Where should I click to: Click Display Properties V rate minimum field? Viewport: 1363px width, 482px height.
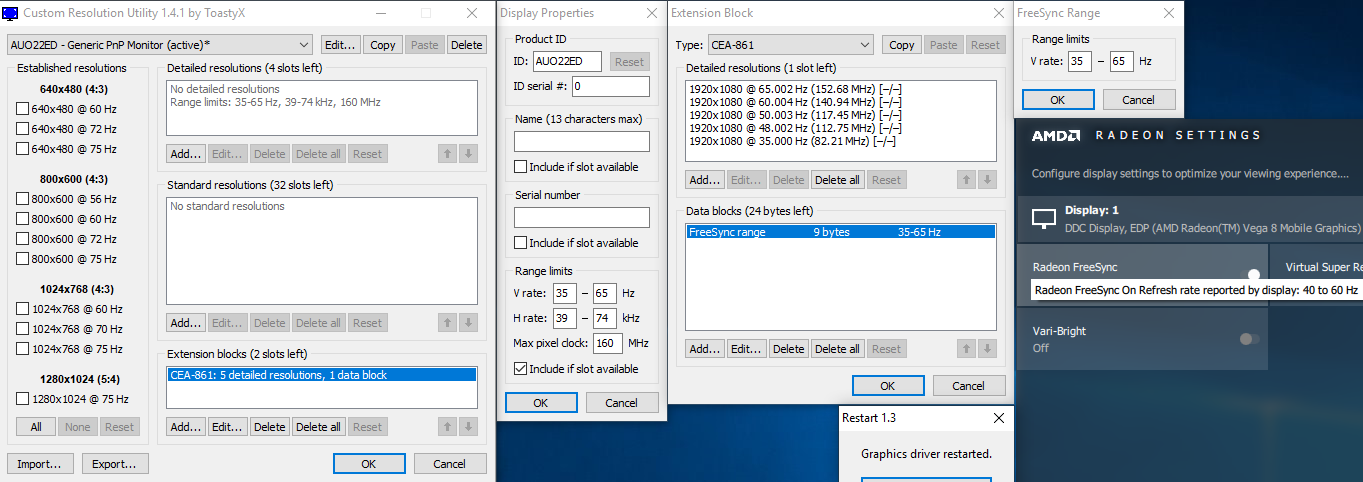pyautogui.click(x=565, y=293)
